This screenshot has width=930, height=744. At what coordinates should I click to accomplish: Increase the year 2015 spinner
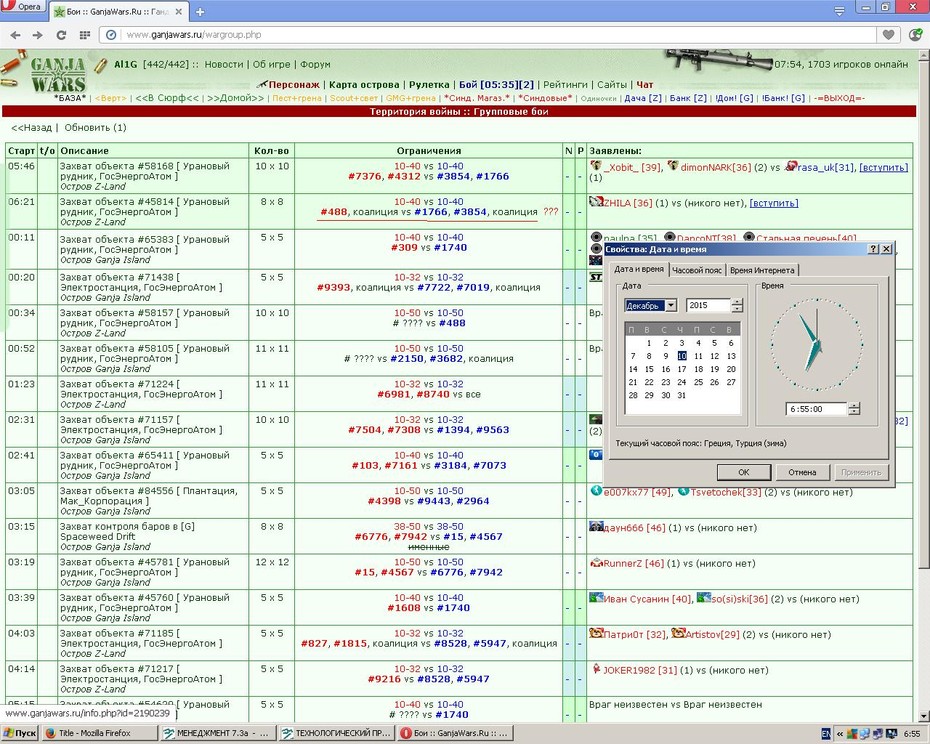click(x=737, y=302)
